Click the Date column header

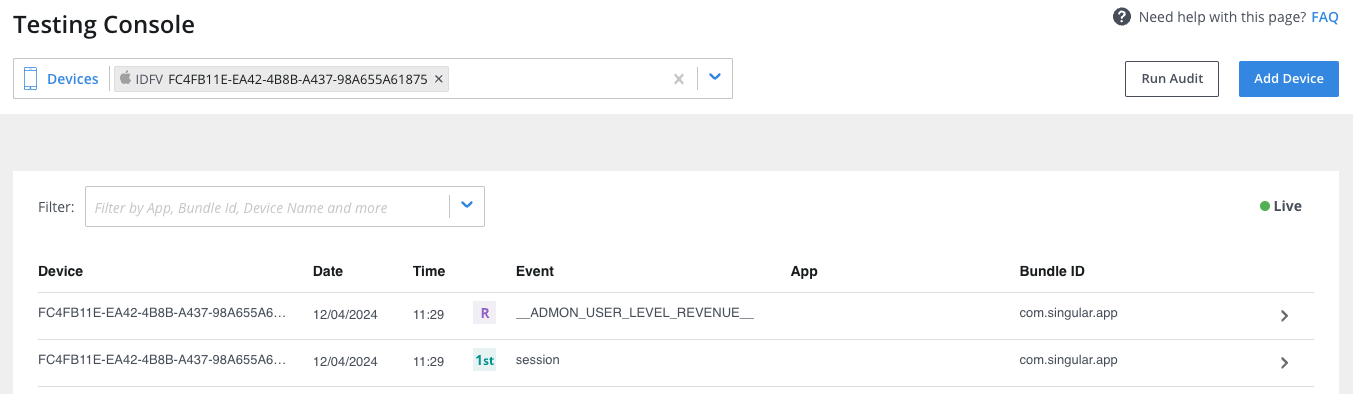point(328,271)
